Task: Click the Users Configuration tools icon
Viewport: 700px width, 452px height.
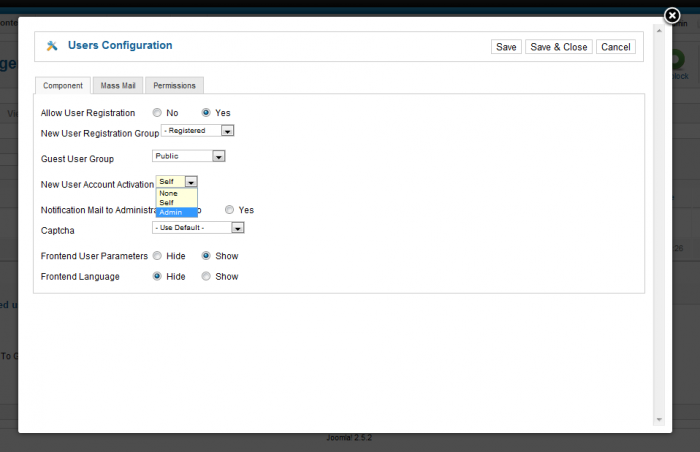Action: [52, 46]
